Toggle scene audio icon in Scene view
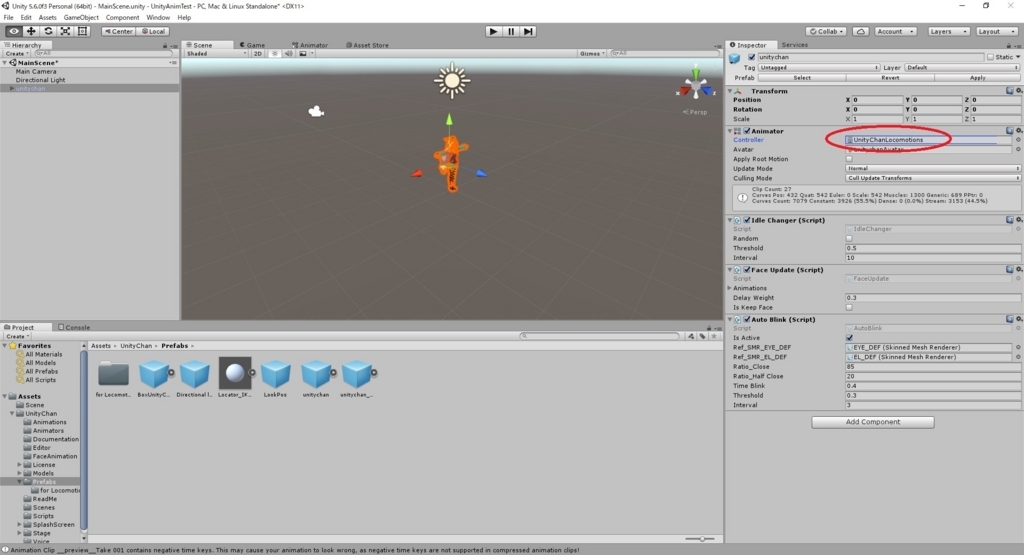The height and width of the screenshot is (555, 1024). point(289,54)
